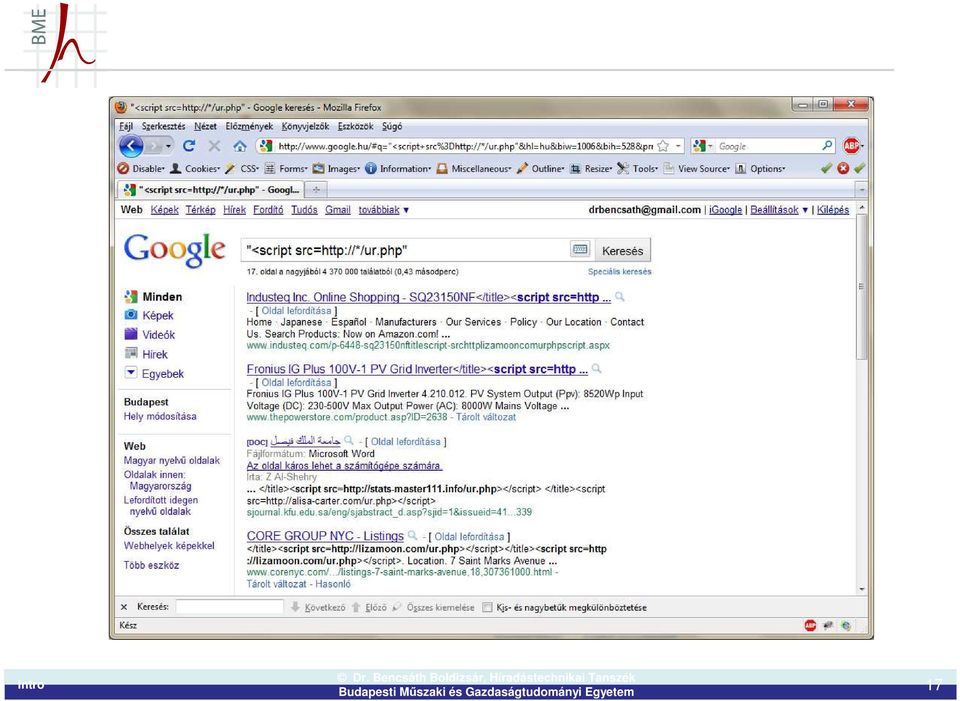
Task: Open the Eszközök menu
Action: click(x=355, y=126)
